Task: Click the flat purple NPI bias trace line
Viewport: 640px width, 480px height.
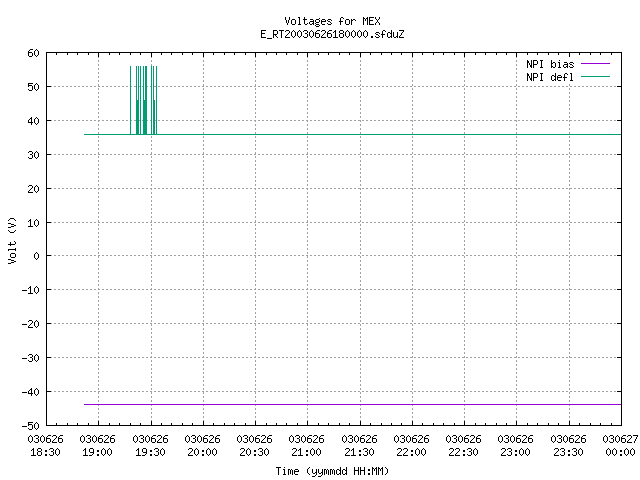Action: click(x=353, y=404)
